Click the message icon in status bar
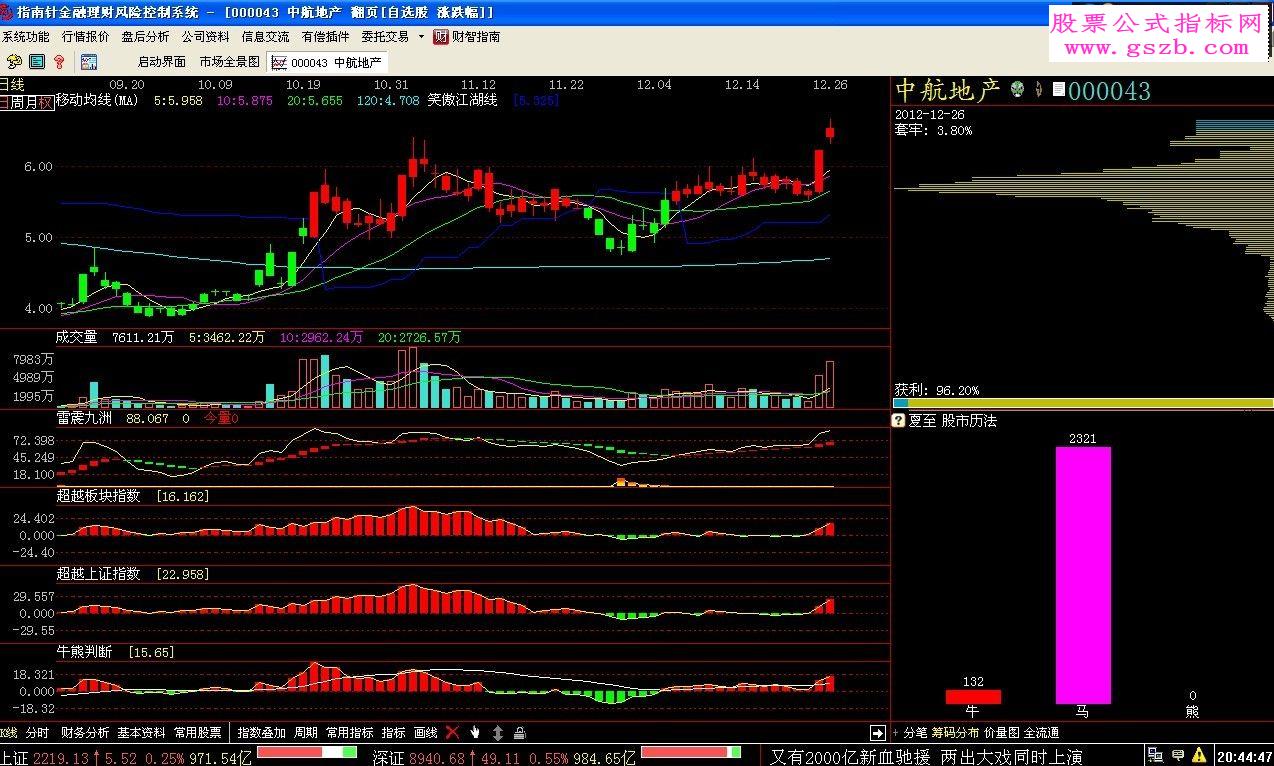The height and width of the screenshot is (766, 1274). pyautogui.click(x=1180, y=756)
